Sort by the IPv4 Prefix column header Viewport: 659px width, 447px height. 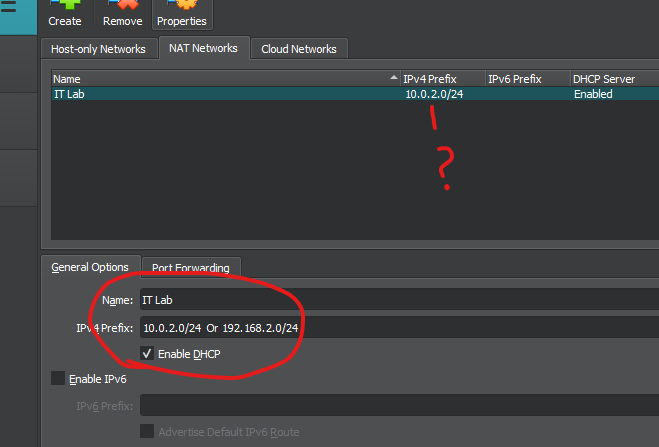click(x=441, y=78)
